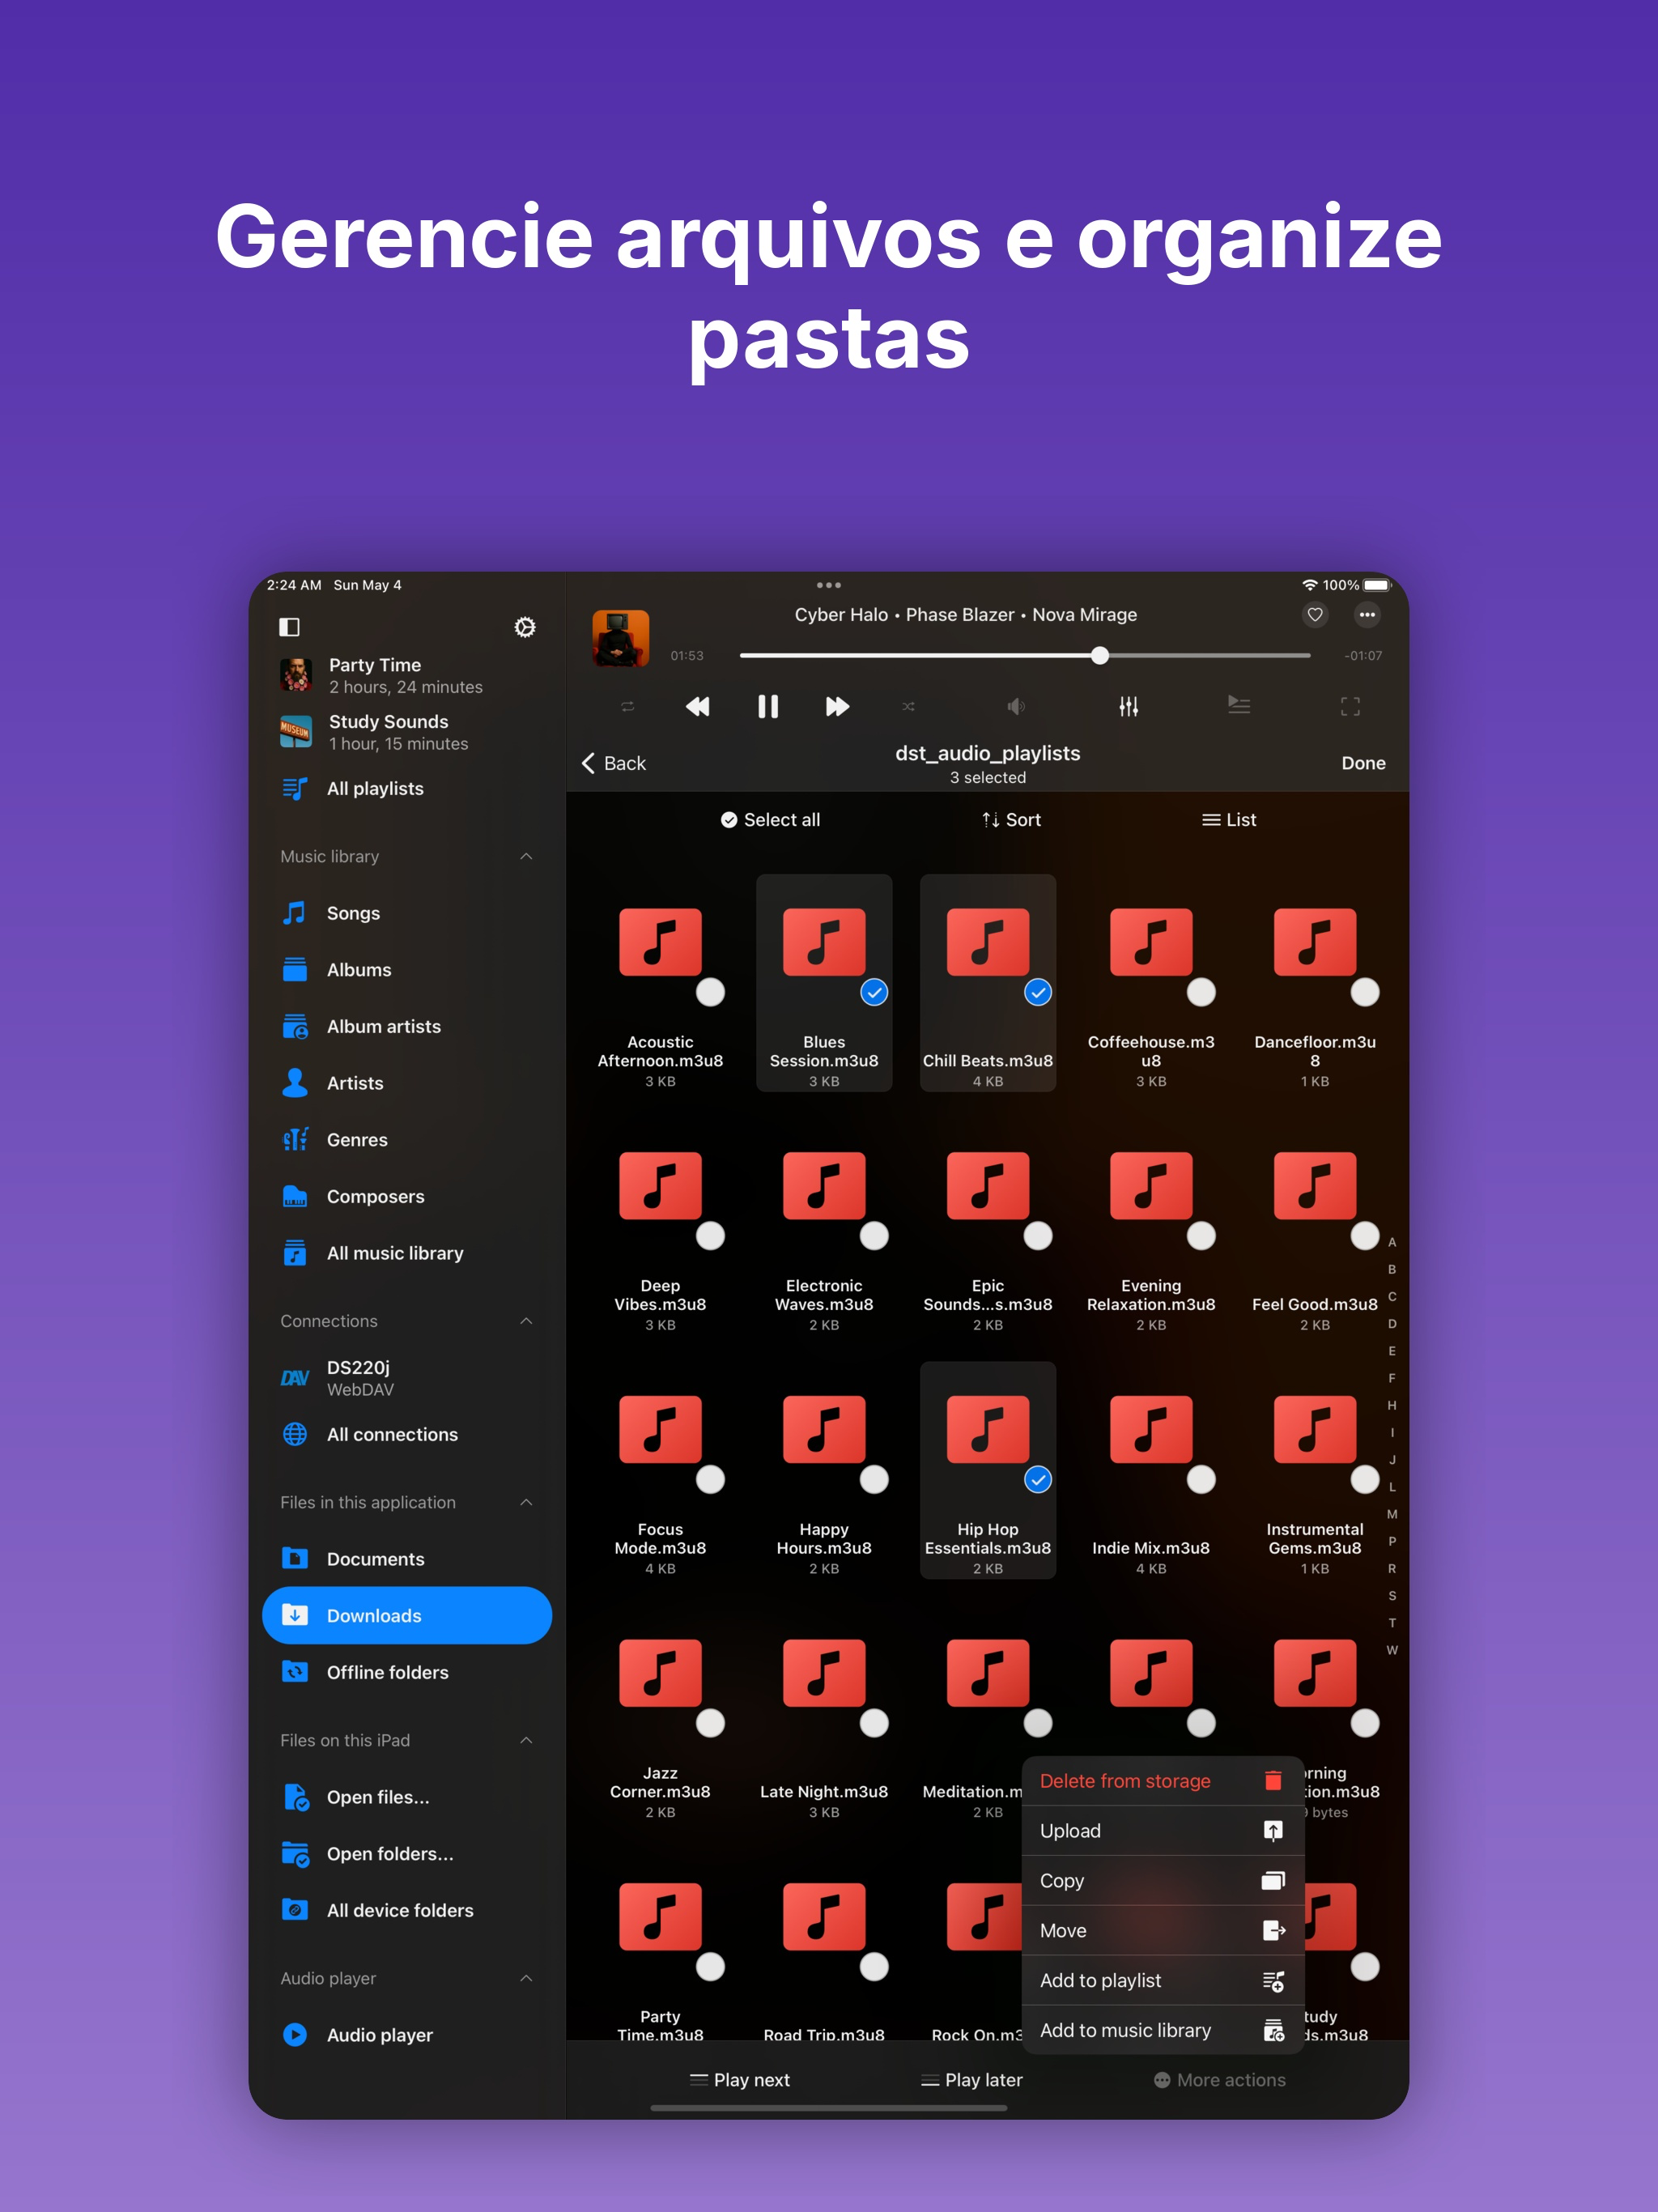Enter fullscreen player mode

(x=1350, y=707)
